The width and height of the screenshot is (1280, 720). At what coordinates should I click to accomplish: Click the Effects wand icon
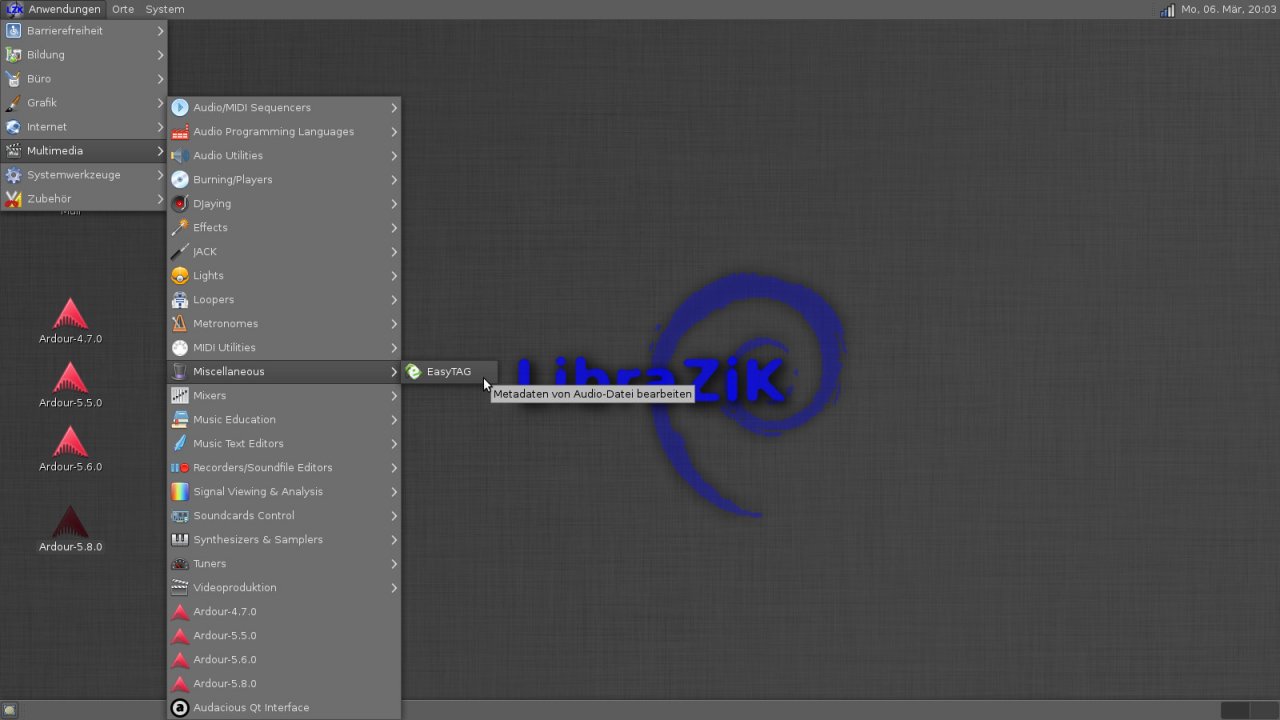[180, 227]
